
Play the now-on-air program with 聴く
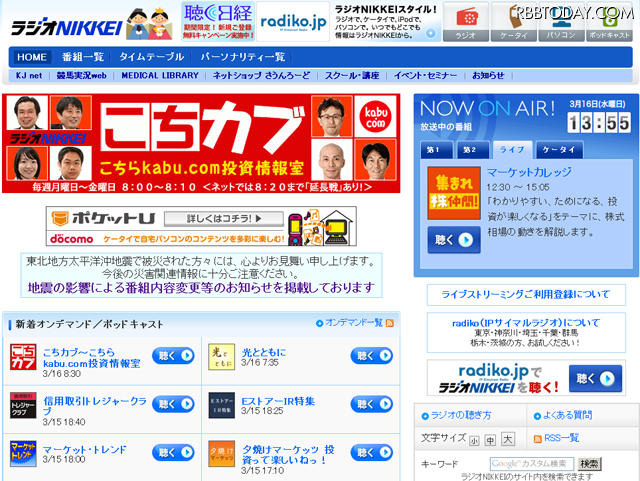pyautogui.click(x=454, y=240)
